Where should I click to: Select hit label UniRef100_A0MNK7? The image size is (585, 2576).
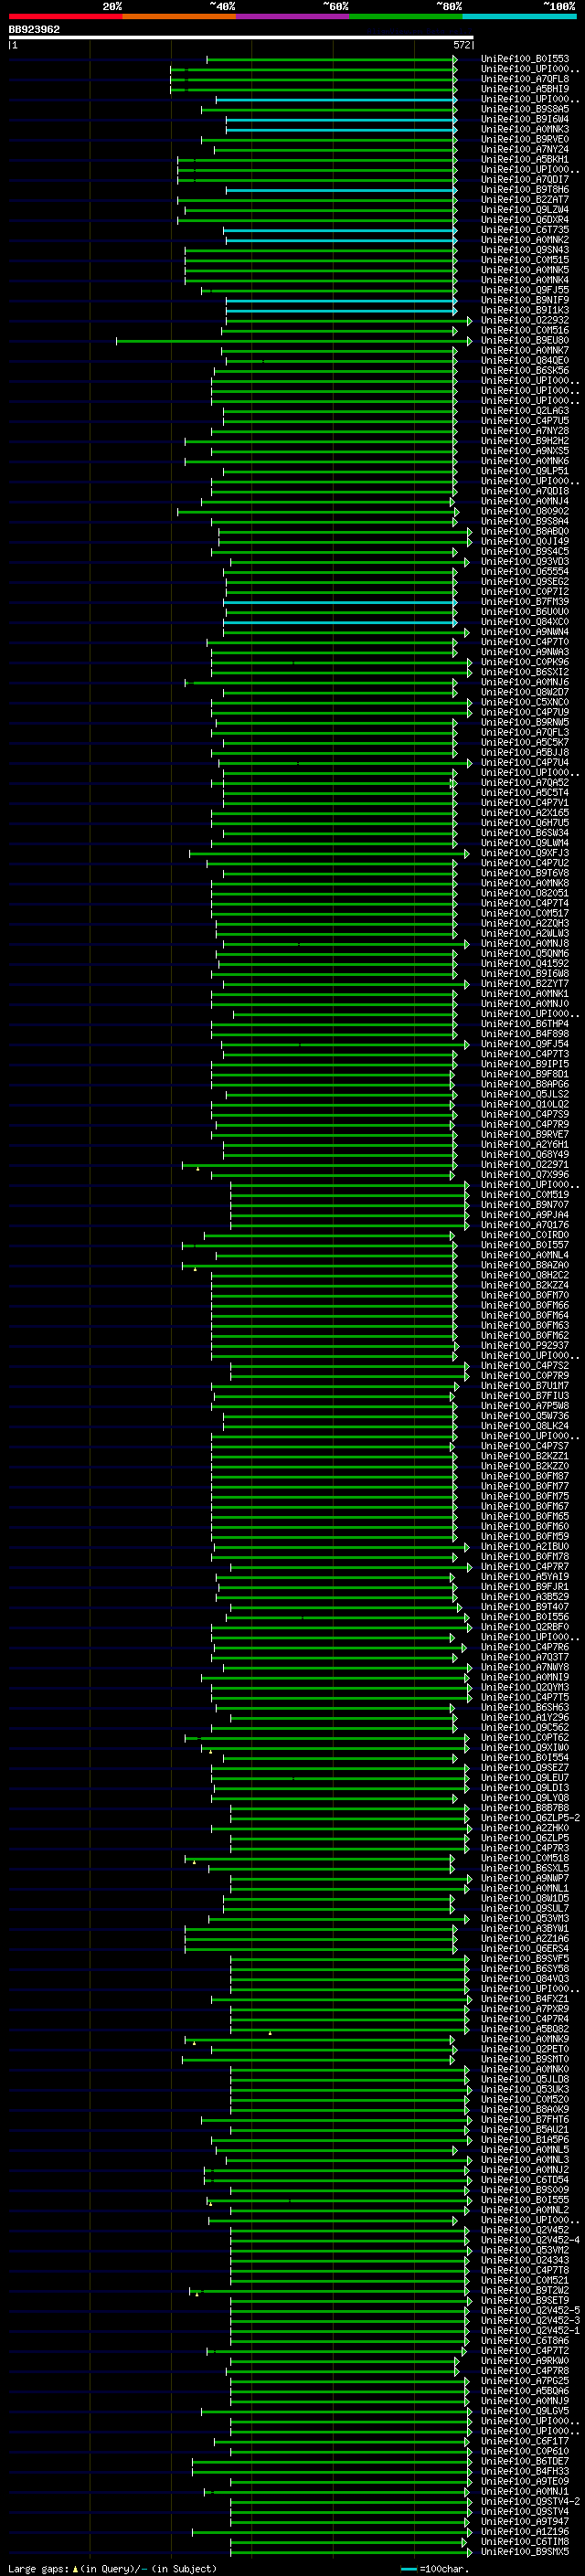click(525, 351)
